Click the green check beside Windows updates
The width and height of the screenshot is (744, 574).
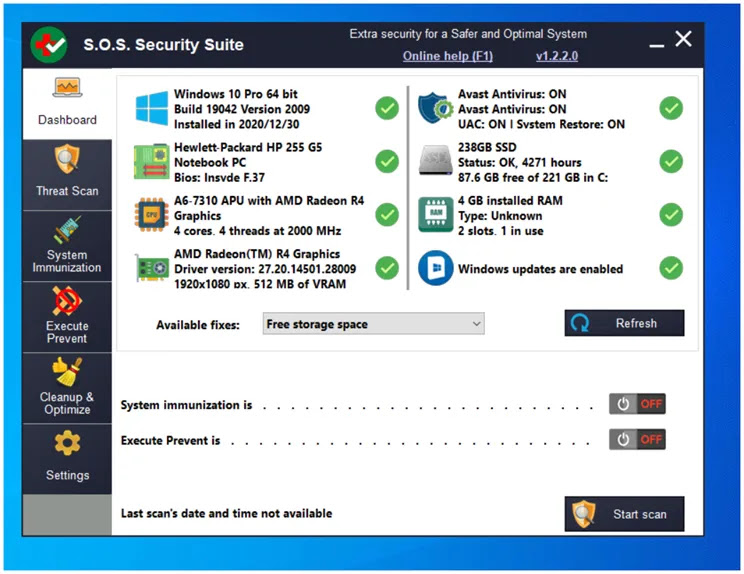671,268
